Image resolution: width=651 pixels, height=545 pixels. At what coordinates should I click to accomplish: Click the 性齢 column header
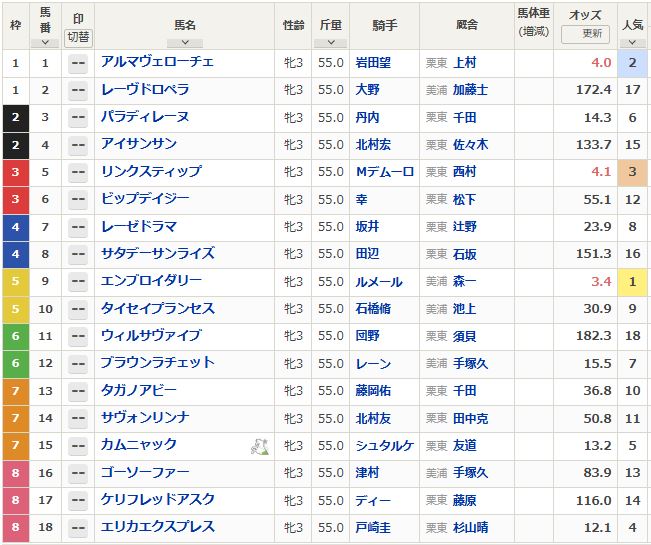point(293,25)
